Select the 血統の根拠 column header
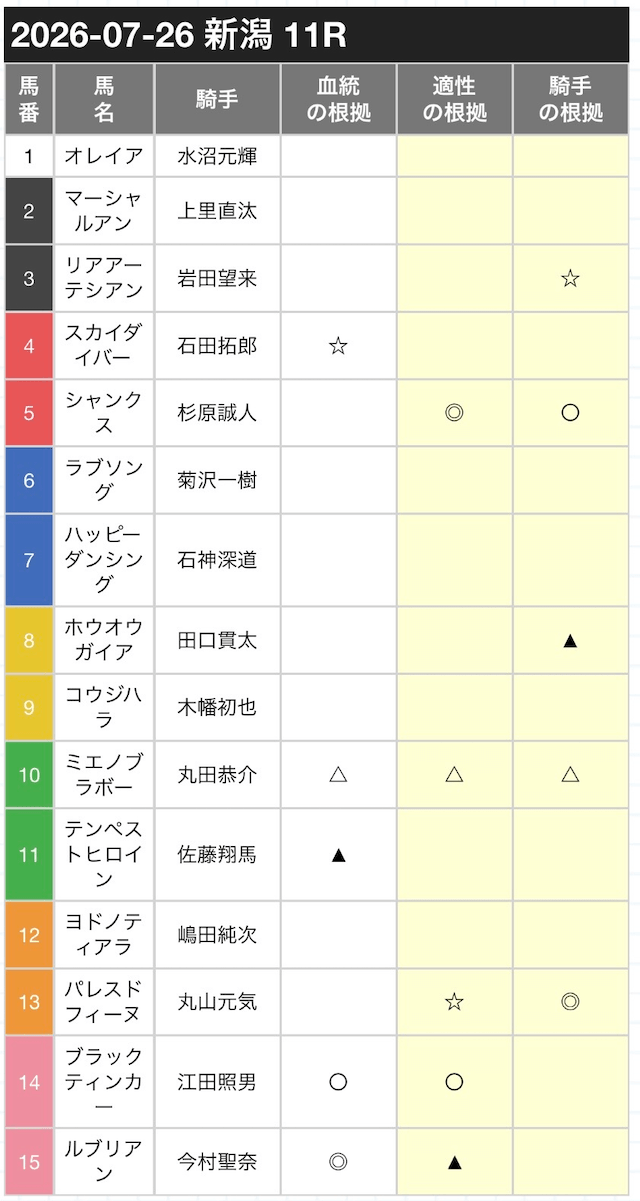Image resolution: width=640 pixels, height=1201 pixels. click(x=338, y=99)
